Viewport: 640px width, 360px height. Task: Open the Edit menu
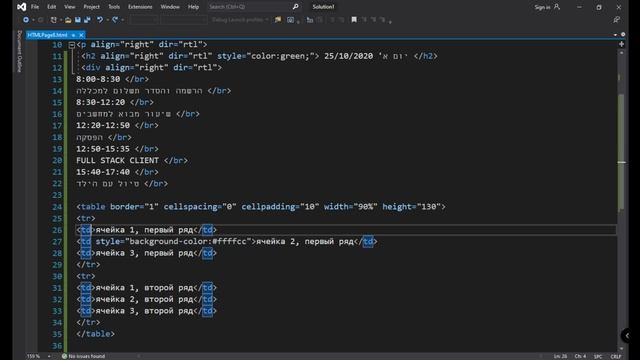(51, 7)
